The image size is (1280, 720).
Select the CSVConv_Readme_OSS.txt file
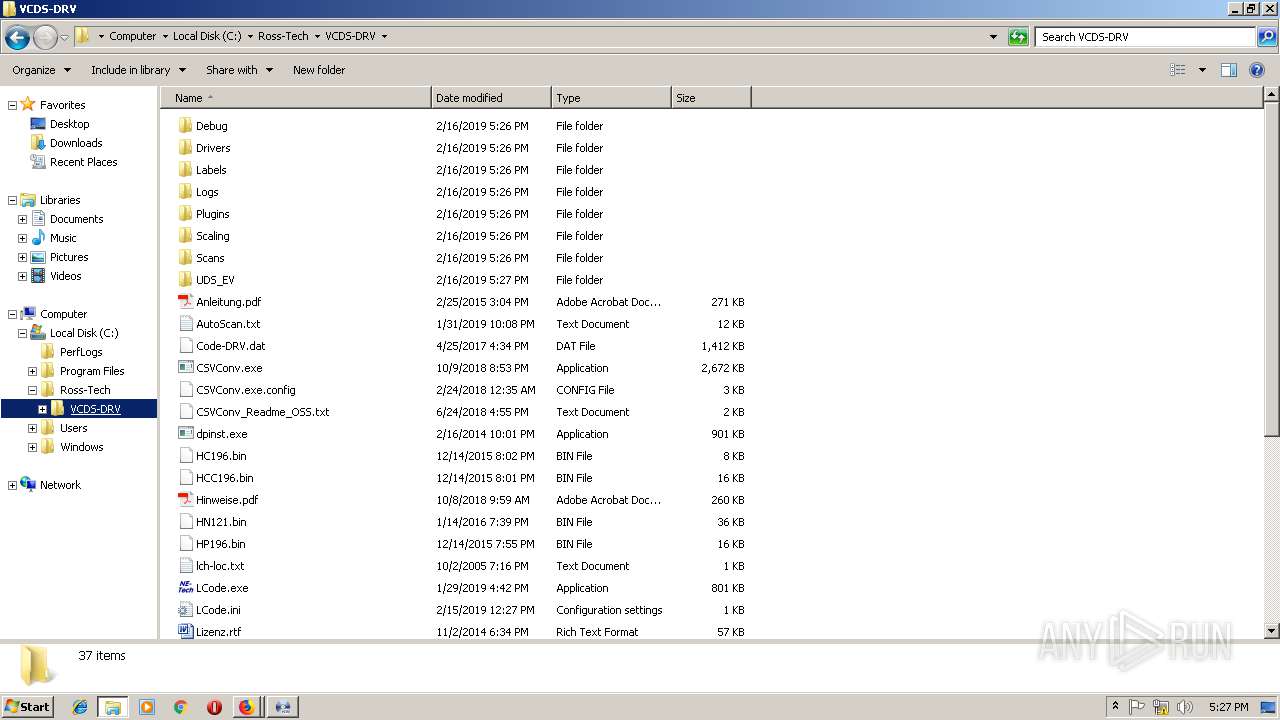pyautogui.click(x=262, y=412)
